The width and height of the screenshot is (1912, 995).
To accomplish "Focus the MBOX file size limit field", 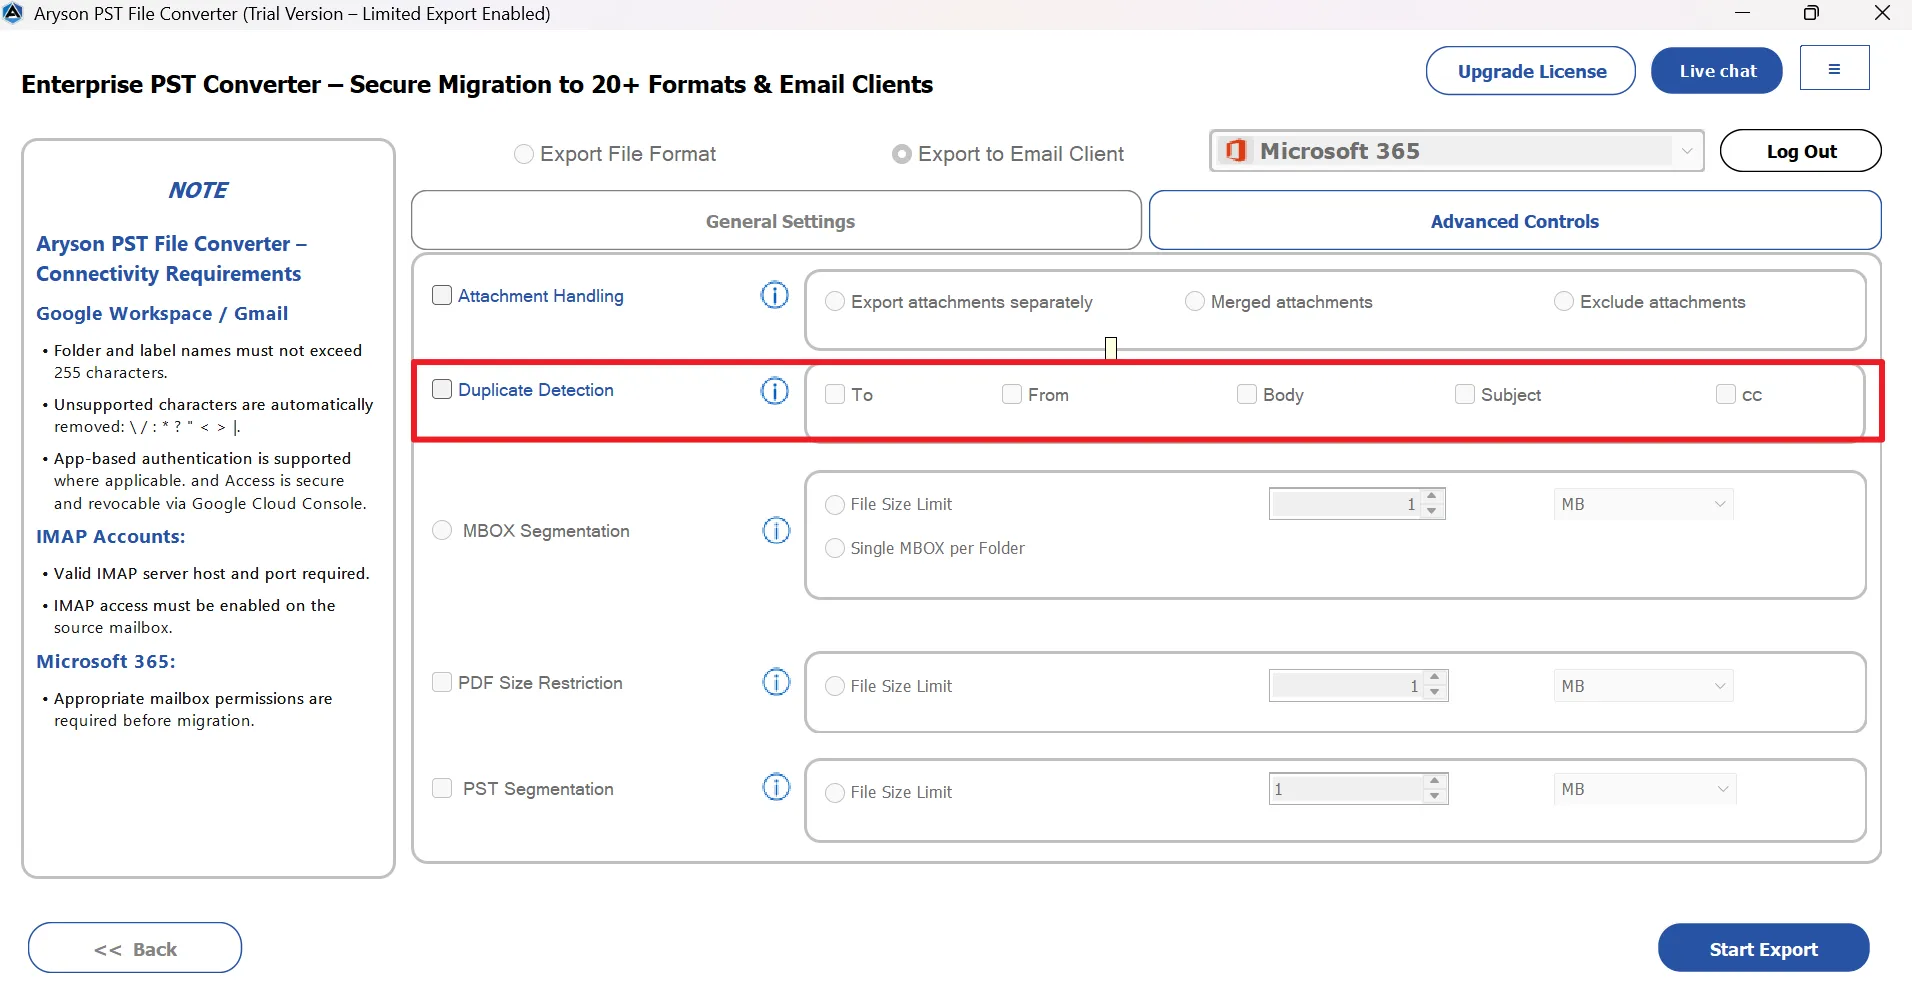I will tap(1346, 504).
